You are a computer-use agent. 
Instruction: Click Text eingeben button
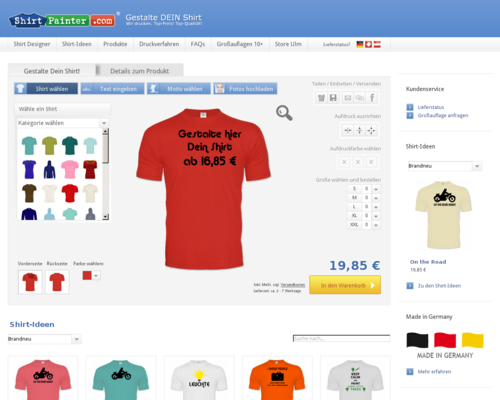(x=112, y=89)
